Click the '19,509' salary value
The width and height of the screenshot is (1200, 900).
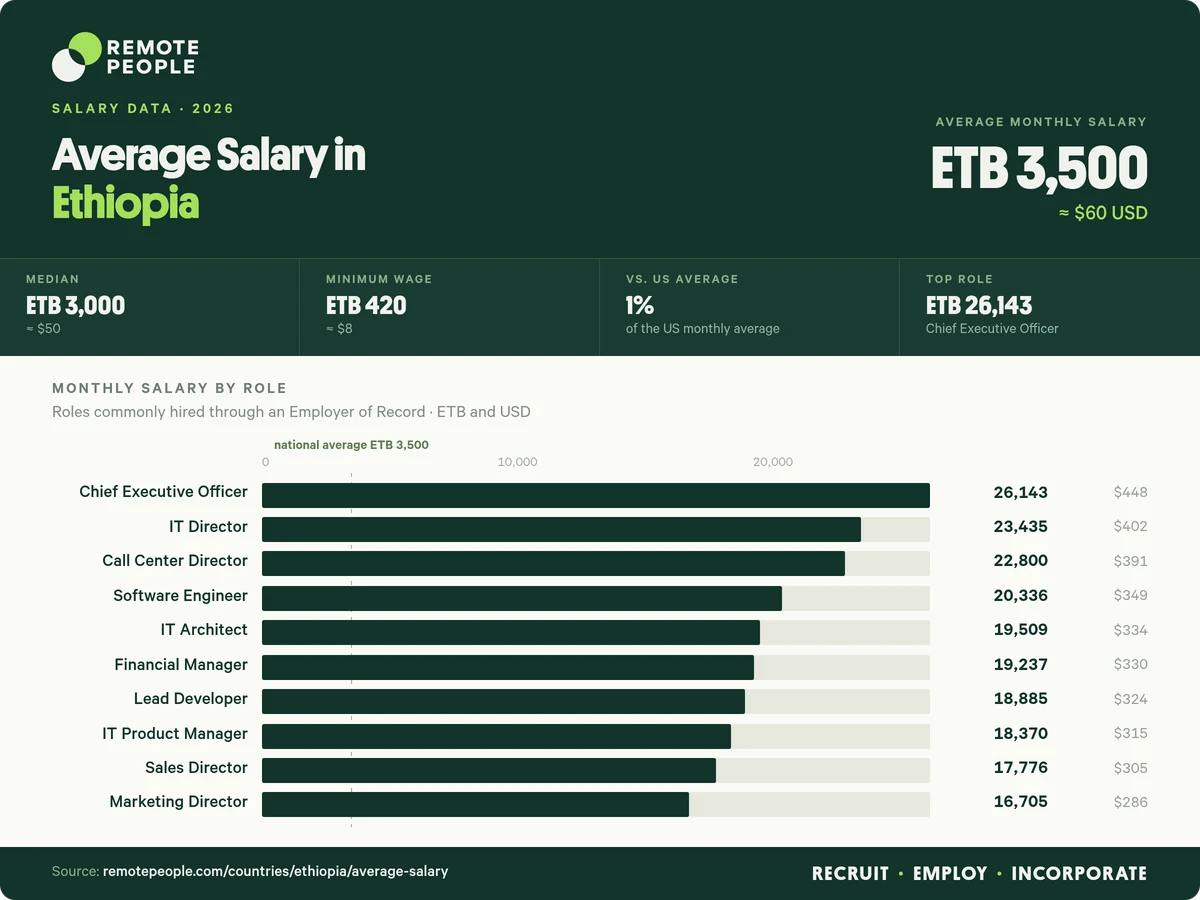tap(1021, 631)
